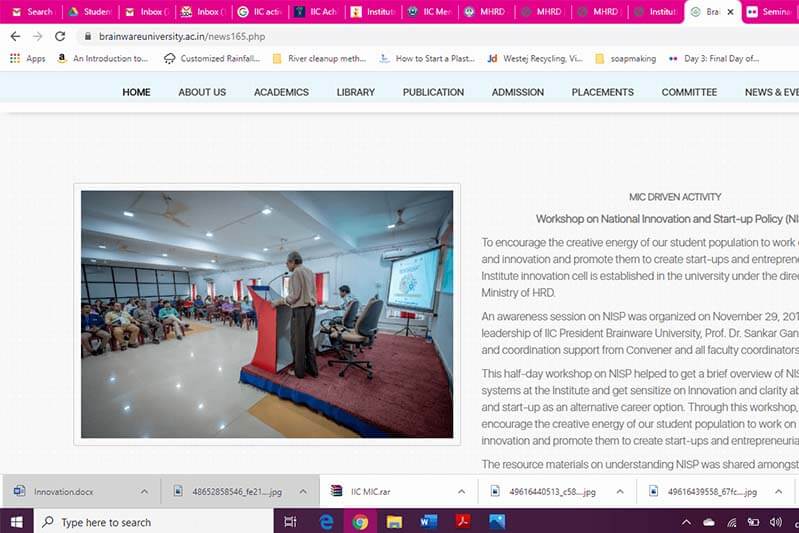Click the 'MIC DRIVEN ACTIVITY' heading

coord(675,197)
